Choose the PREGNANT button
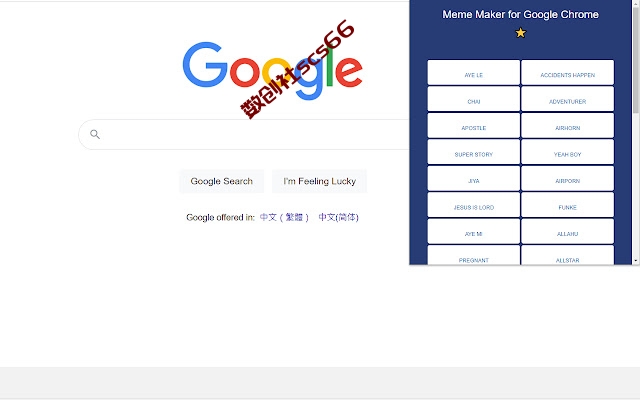 coord(473,256)
